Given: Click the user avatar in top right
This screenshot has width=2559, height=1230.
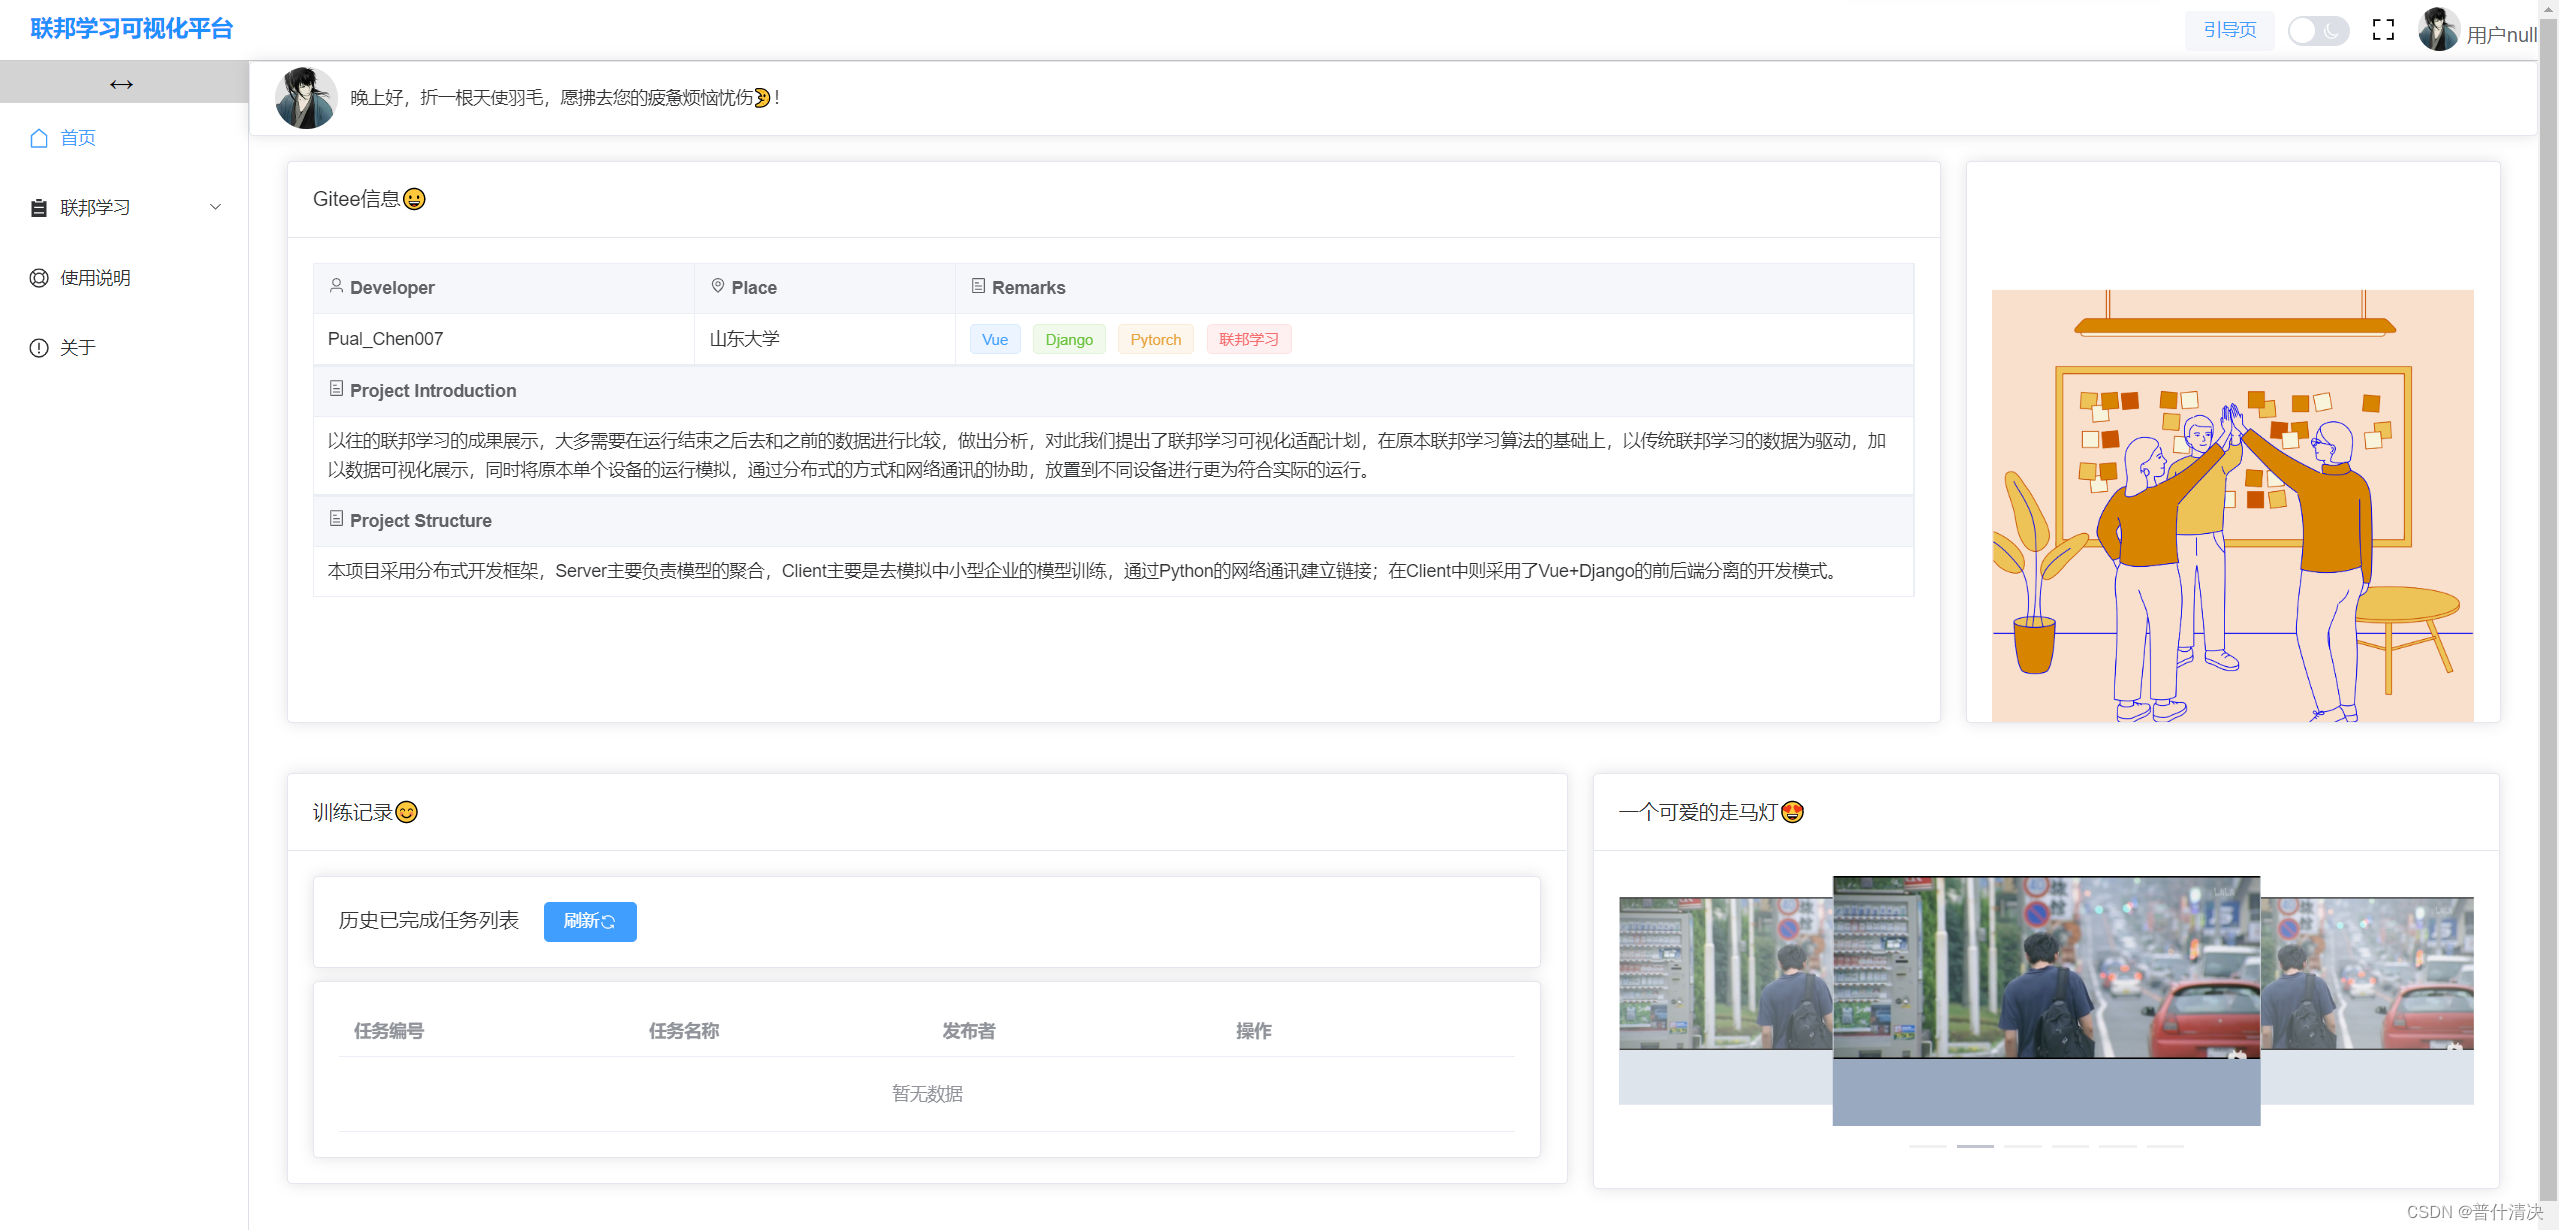Looking at the screenshot, I should click(2438, 30).
